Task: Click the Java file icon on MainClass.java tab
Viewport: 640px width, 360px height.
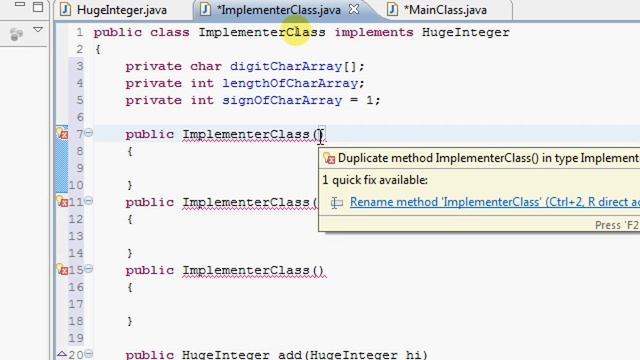Action: pos(392,9)
